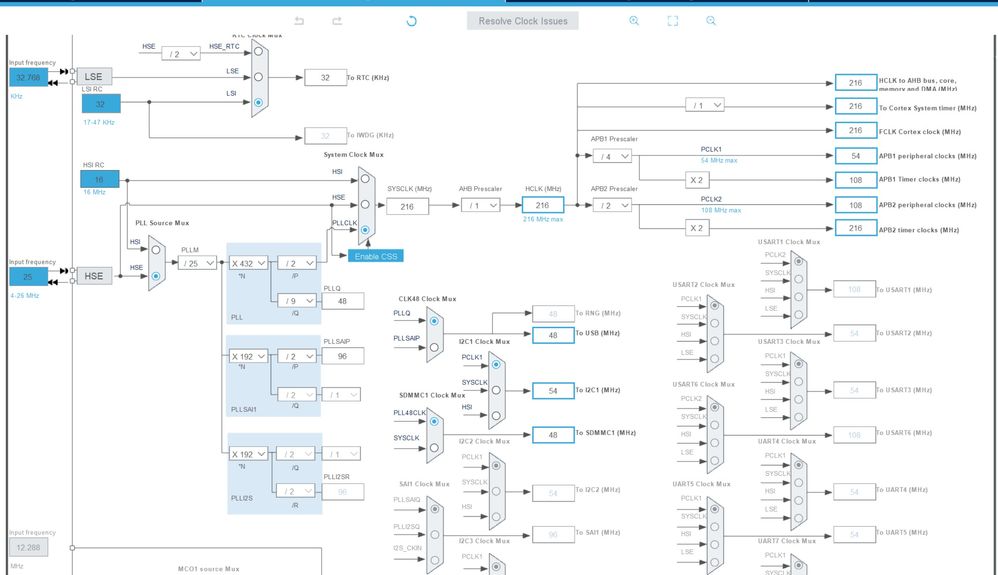The width and height of the screenshot is (998, 575).
Task: Click the To USB (MHz) 48 box
Action: pyautogui.click(x=553, y=335)
